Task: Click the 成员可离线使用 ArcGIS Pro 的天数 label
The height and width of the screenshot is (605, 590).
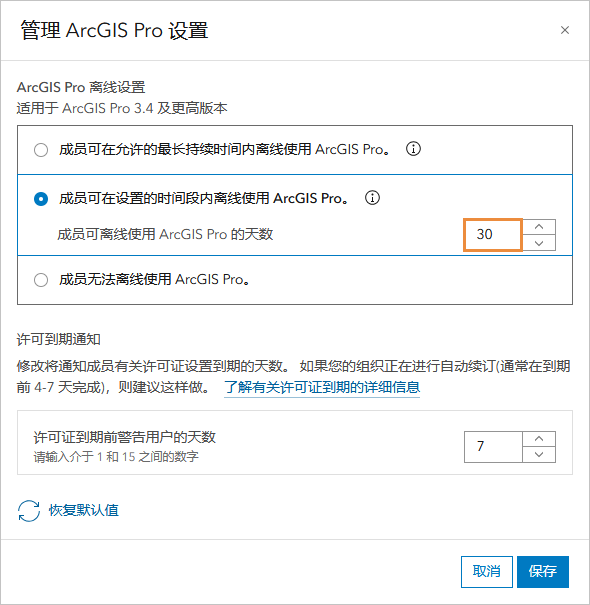Action: (165, 234)
